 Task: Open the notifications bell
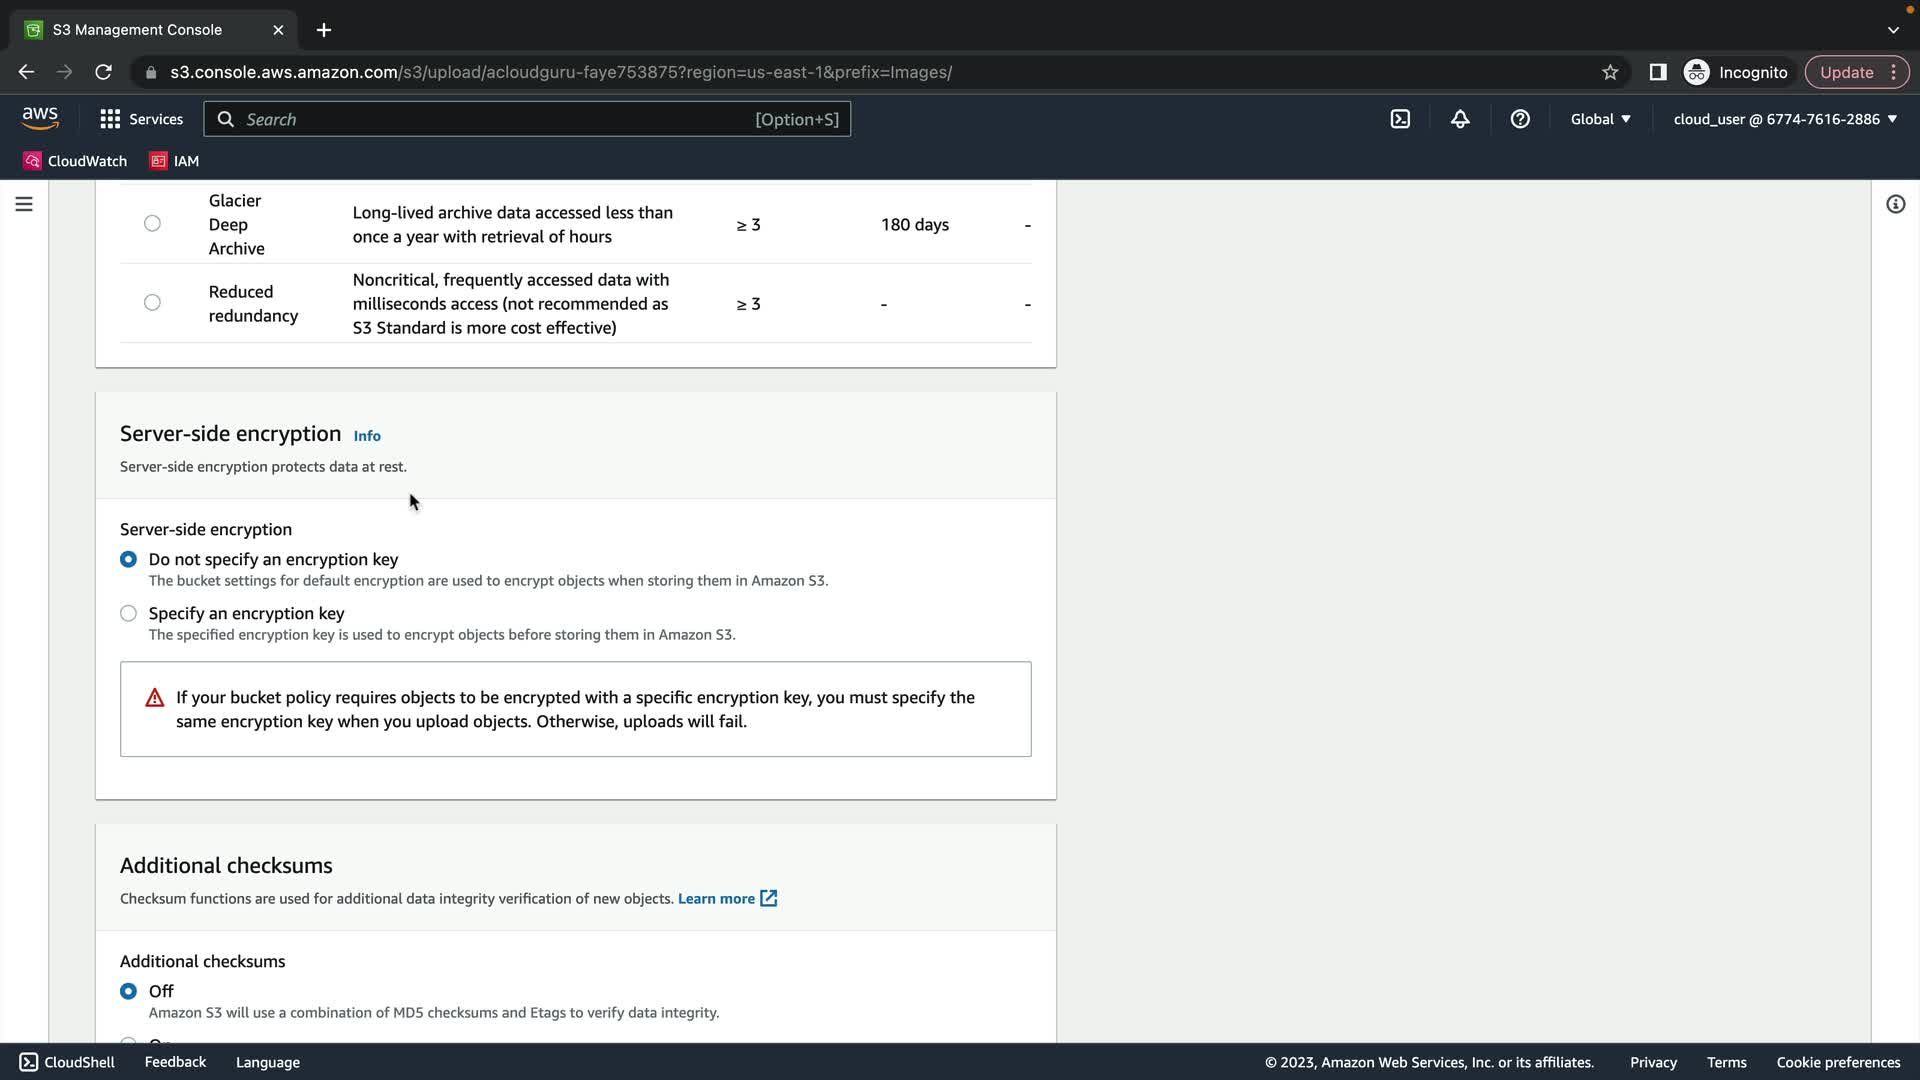pos(1460,119)
